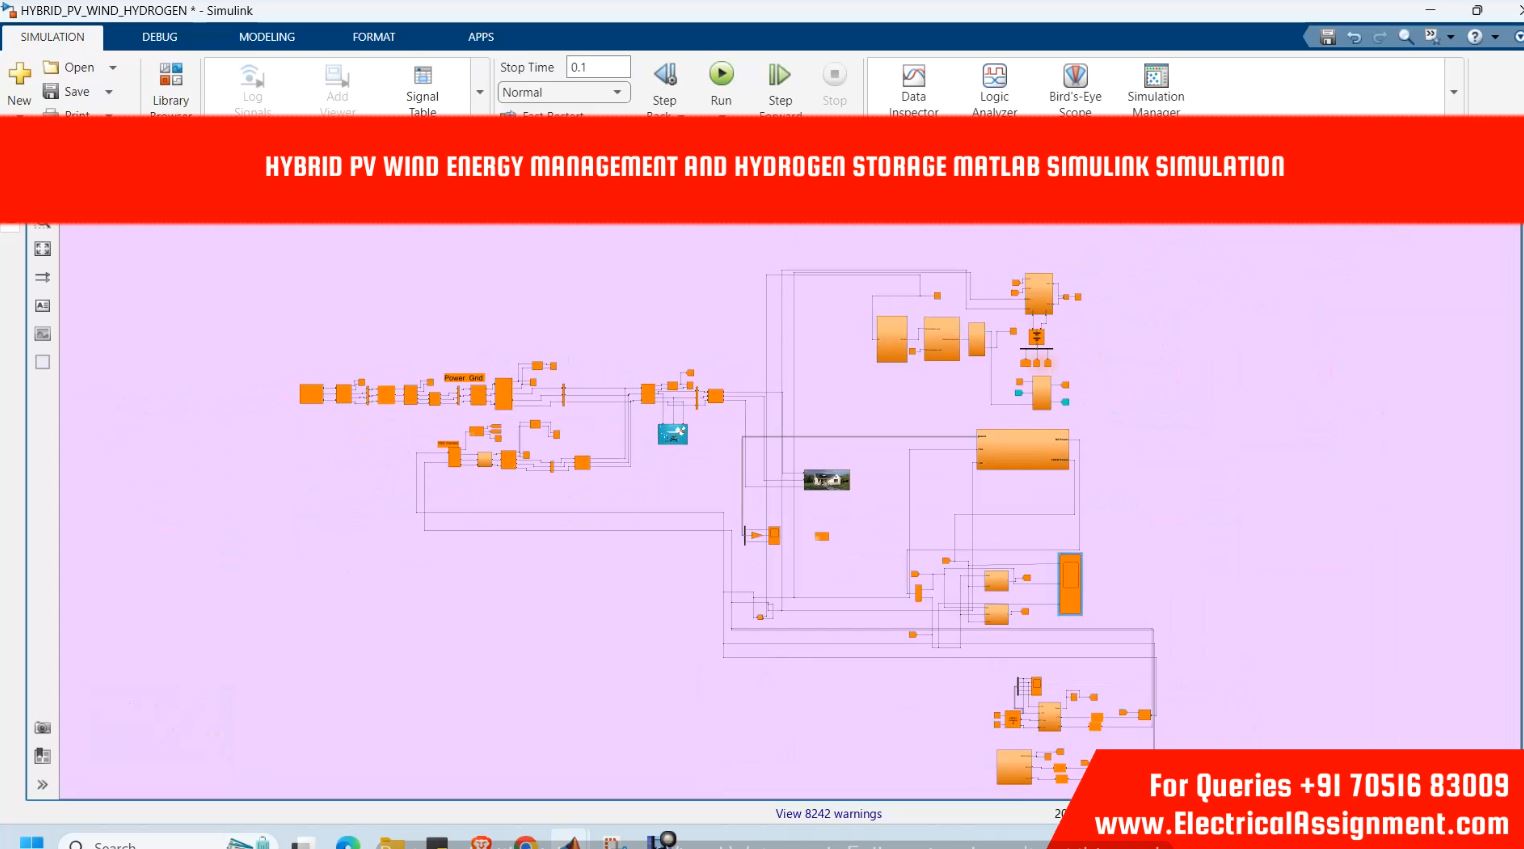Click the Signal Table icon

[x=422, y=84]
